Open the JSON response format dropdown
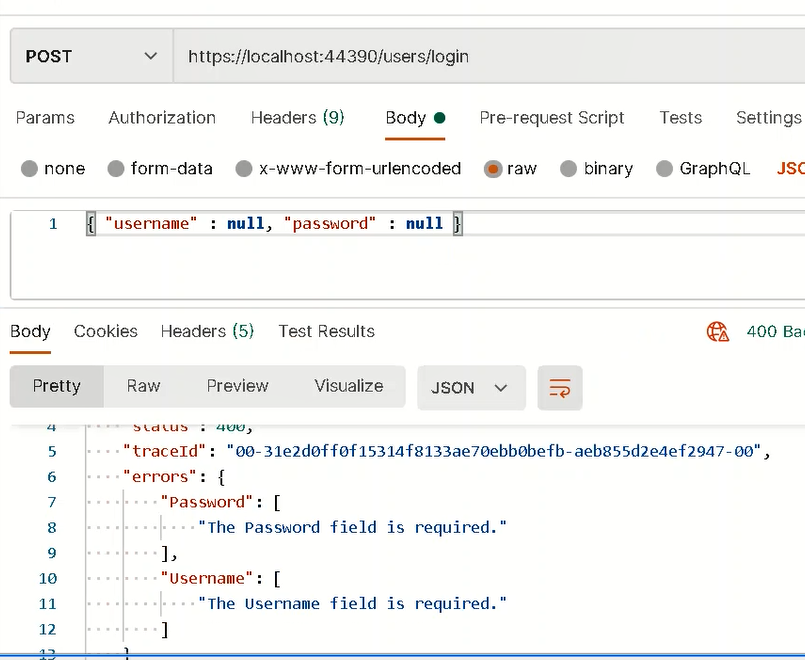Viewport: 805px width, 660px height. pyautogui.click(x=471, y=387)
